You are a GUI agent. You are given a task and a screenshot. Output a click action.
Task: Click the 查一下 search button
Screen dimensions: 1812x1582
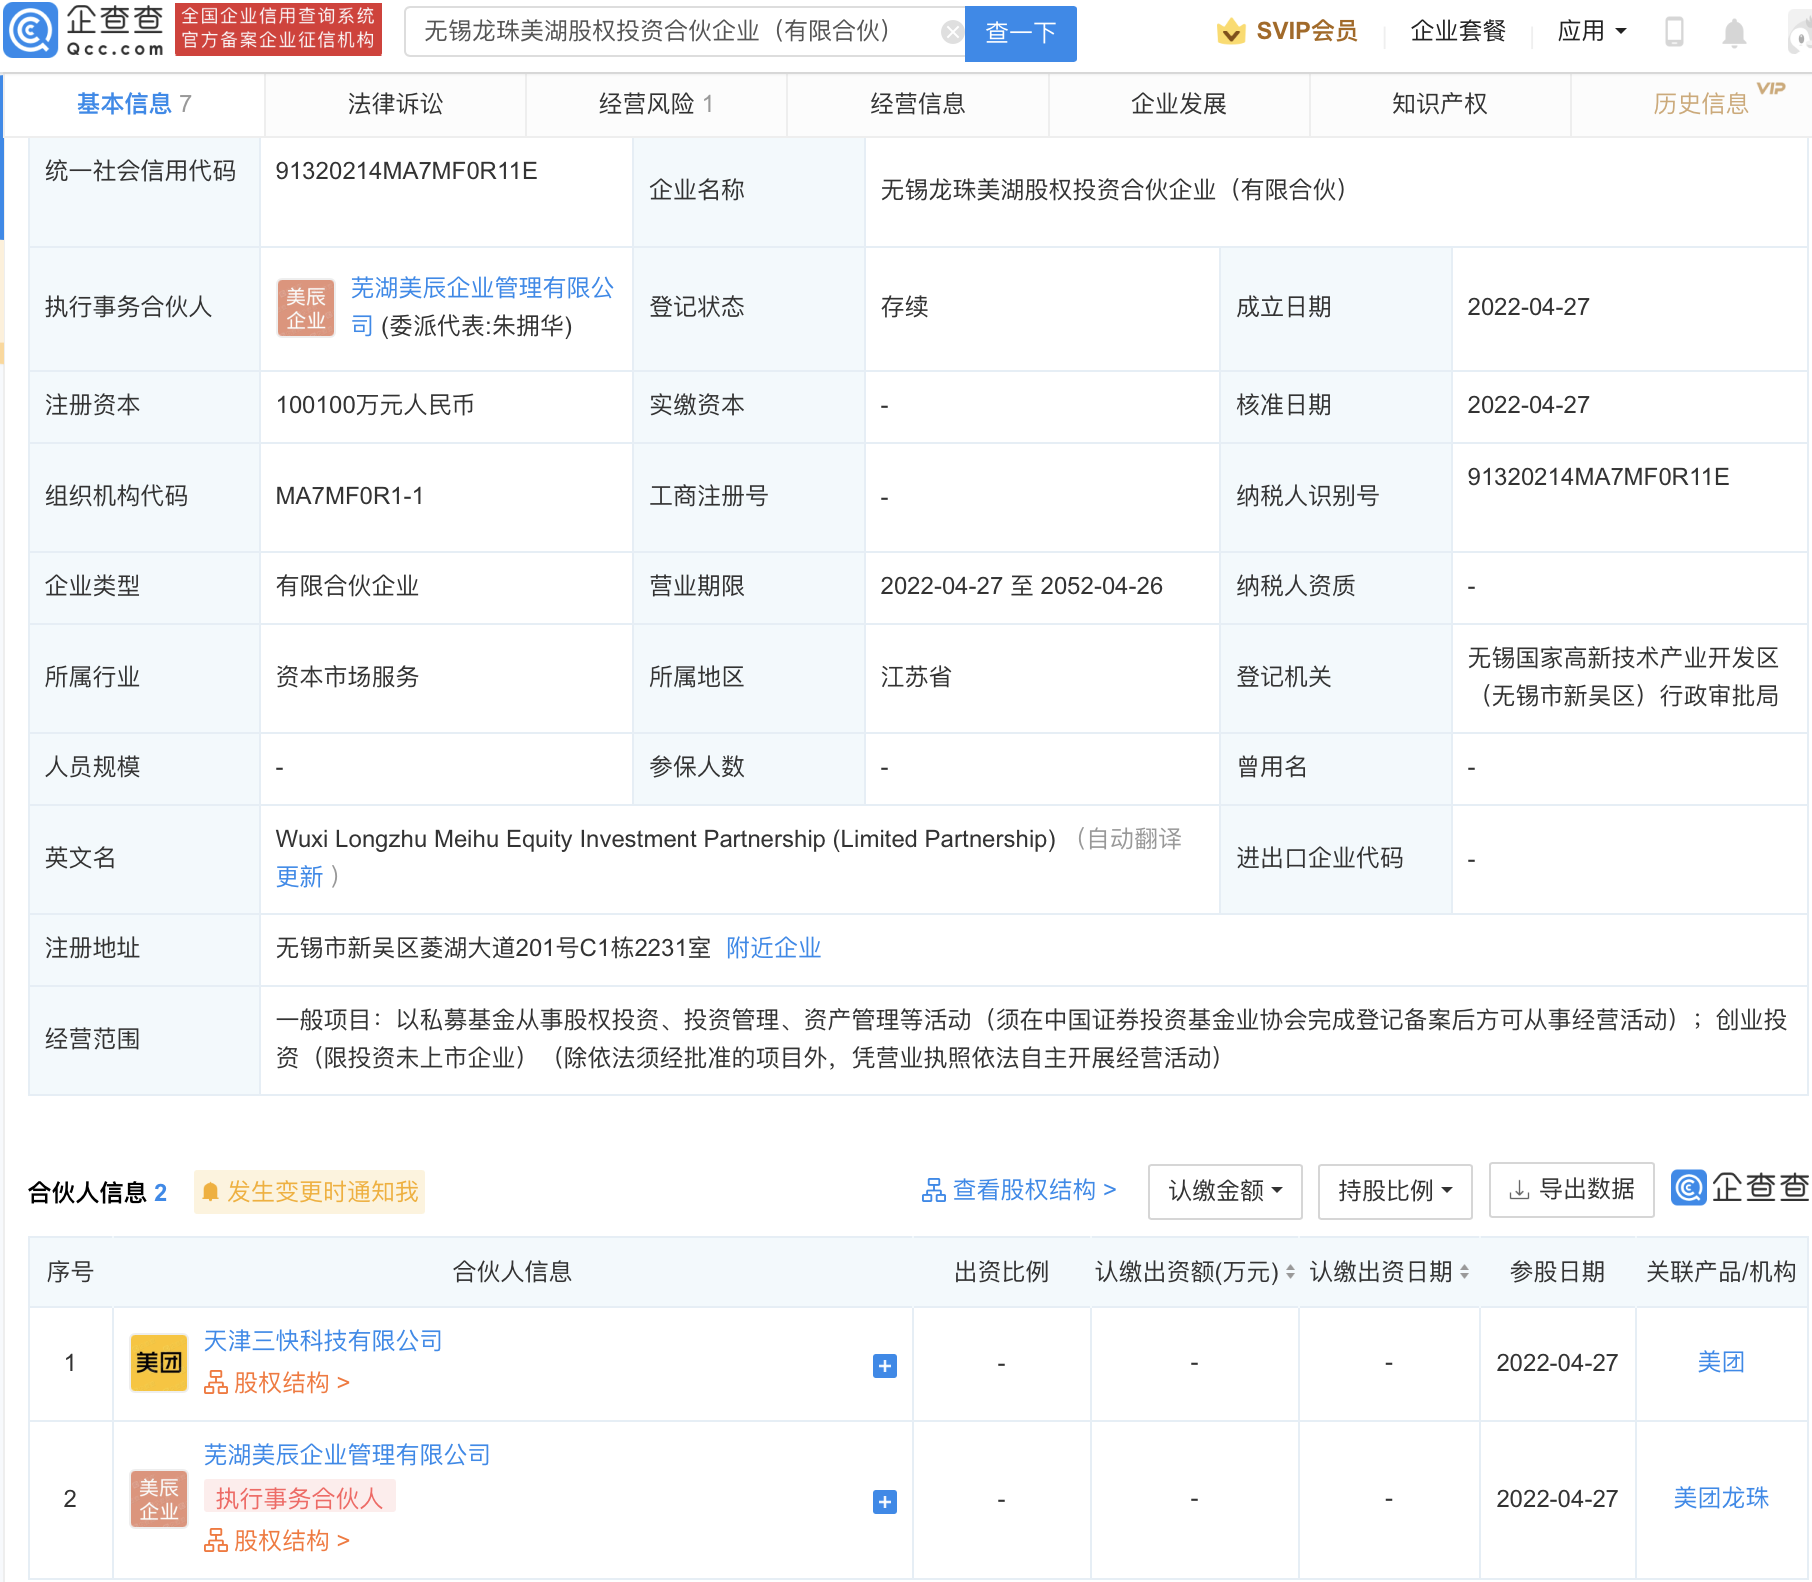point(1020,33)
